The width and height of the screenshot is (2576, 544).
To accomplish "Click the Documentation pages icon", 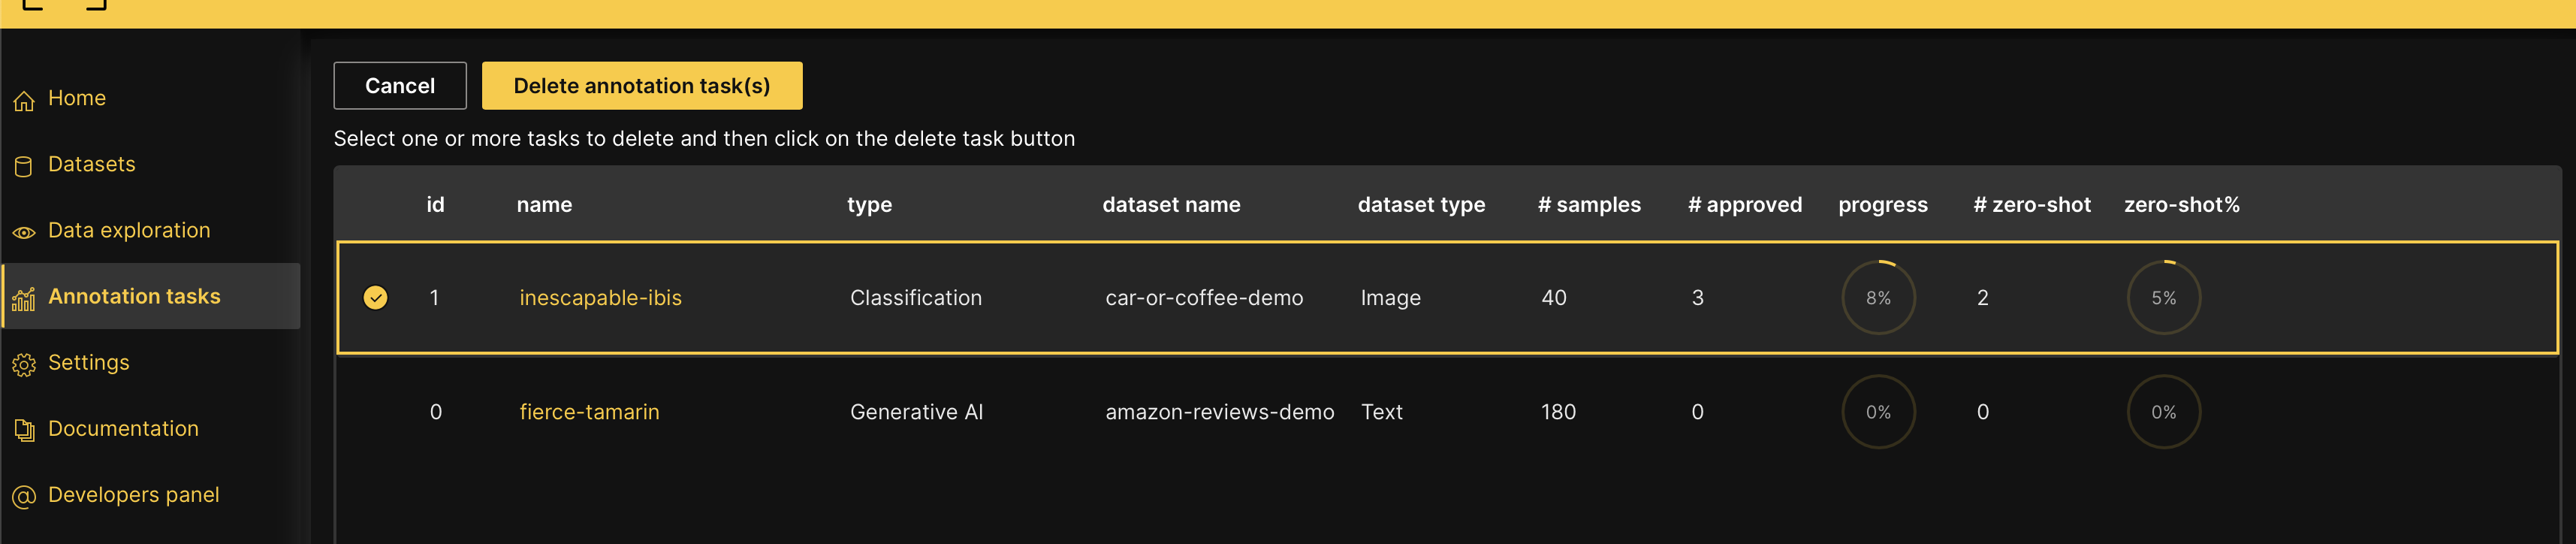I will 24,431.
